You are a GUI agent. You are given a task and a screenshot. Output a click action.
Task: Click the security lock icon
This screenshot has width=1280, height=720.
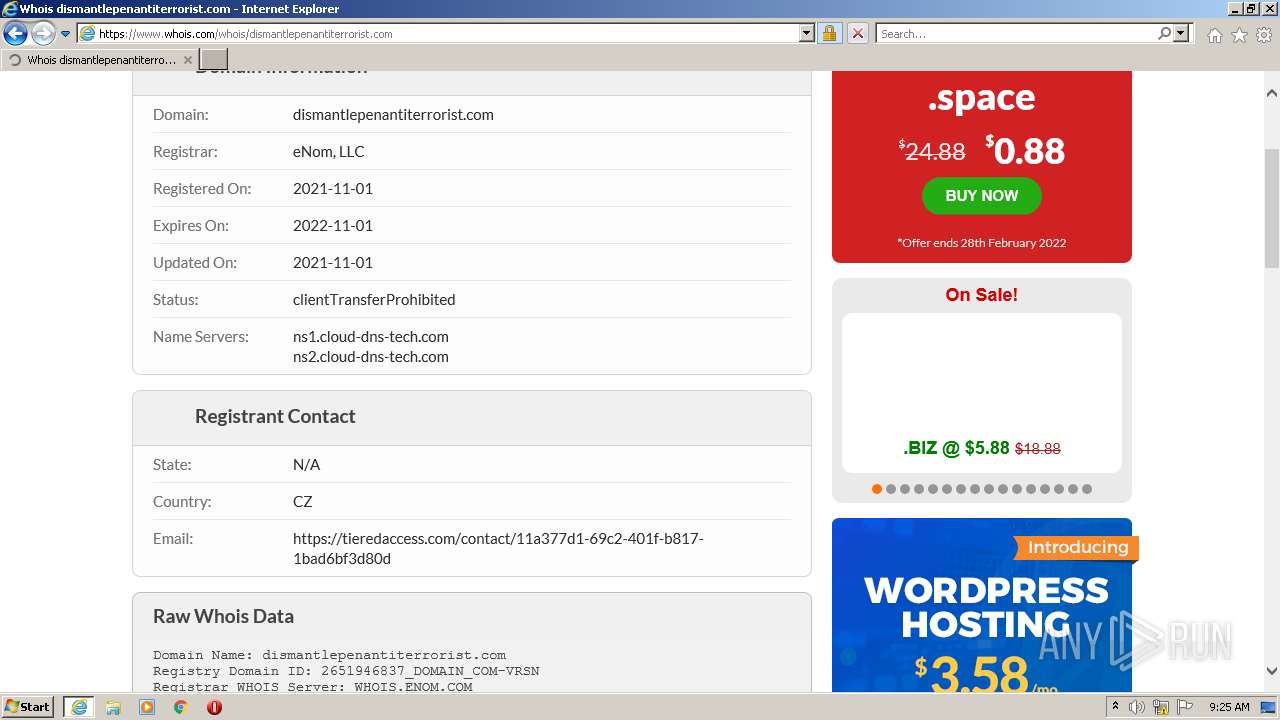(829, 34)
